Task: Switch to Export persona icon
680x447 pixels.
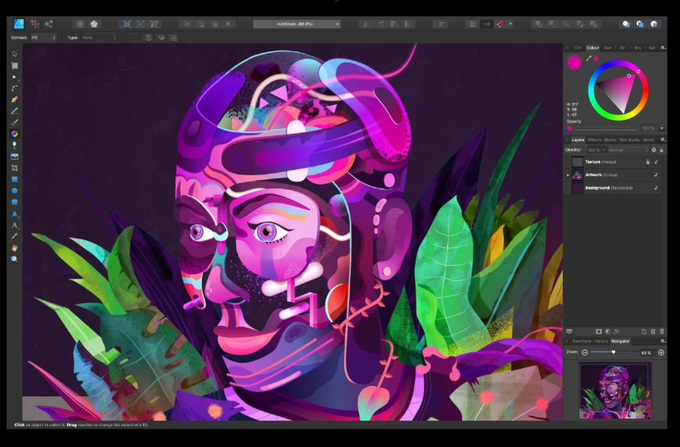Action: 49,24
